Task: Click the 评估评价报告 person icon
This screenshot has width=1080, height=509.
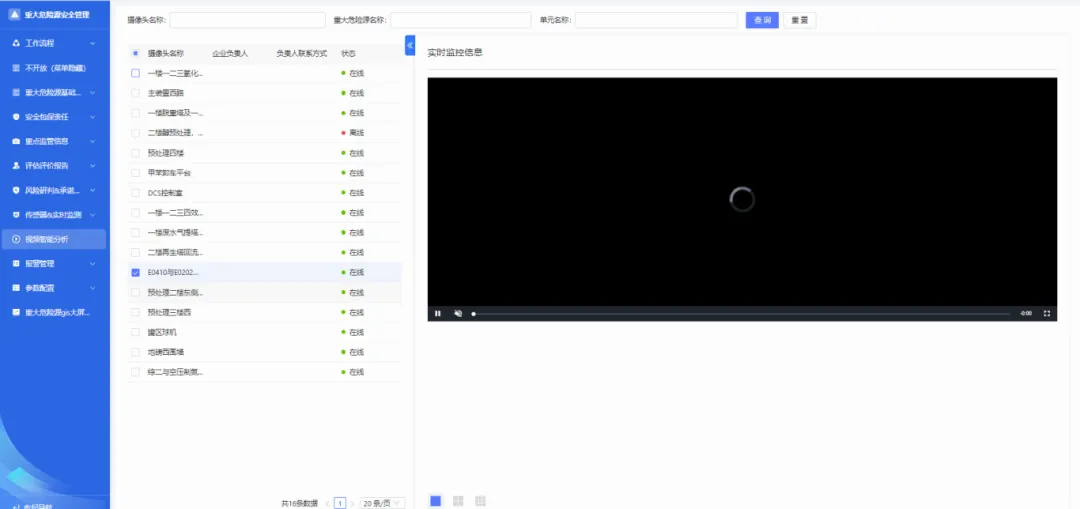Action: pos(16,166)
